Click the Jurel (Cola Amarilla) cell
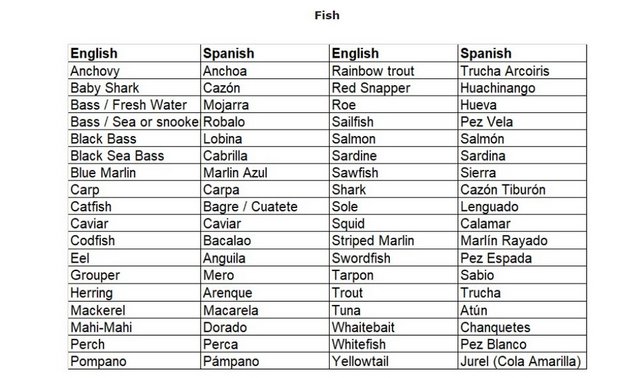Image resolution: width=640 pixels, height=378 pixels. [x=522, y=361]
